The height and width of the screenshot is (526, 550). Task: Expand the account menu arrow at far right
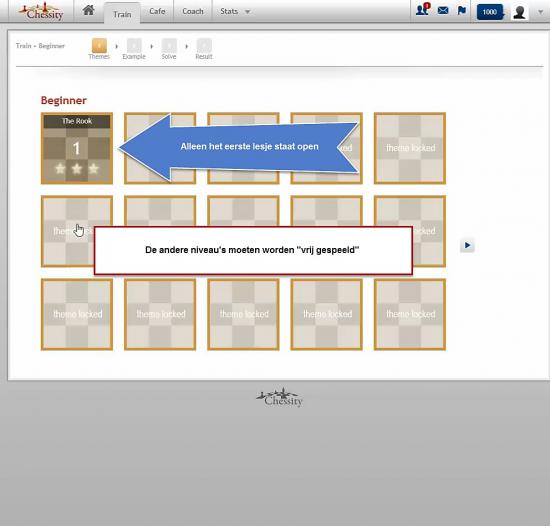point(541,12)
